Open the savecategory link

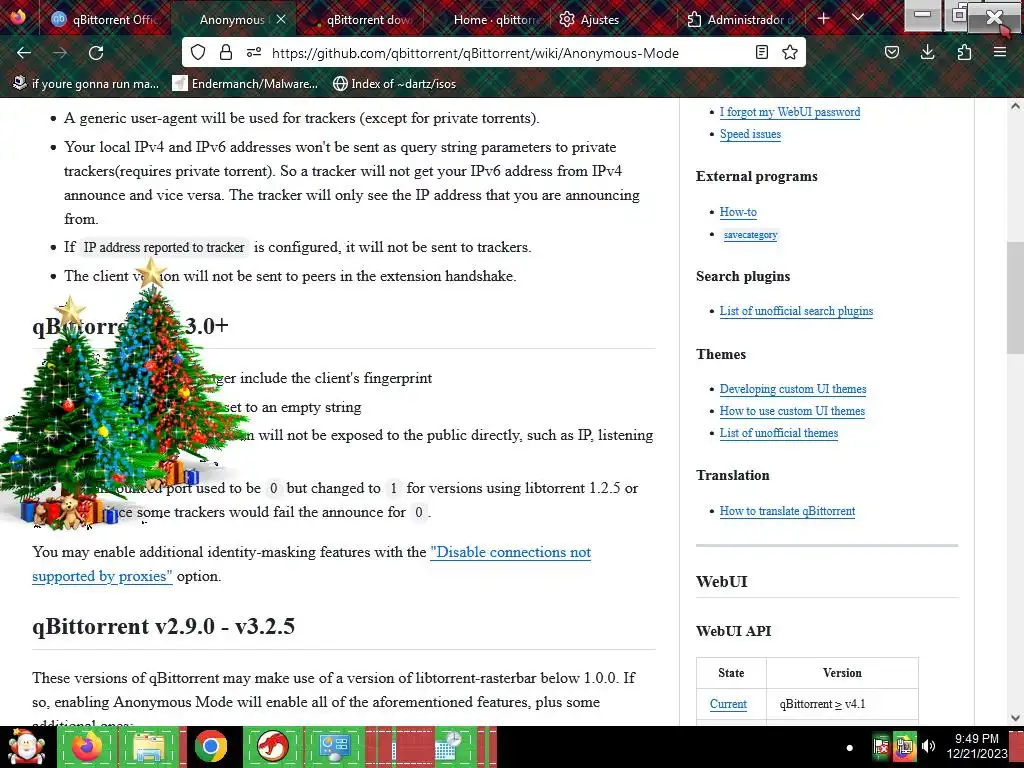pyautogui.click(x=750, y=234)
